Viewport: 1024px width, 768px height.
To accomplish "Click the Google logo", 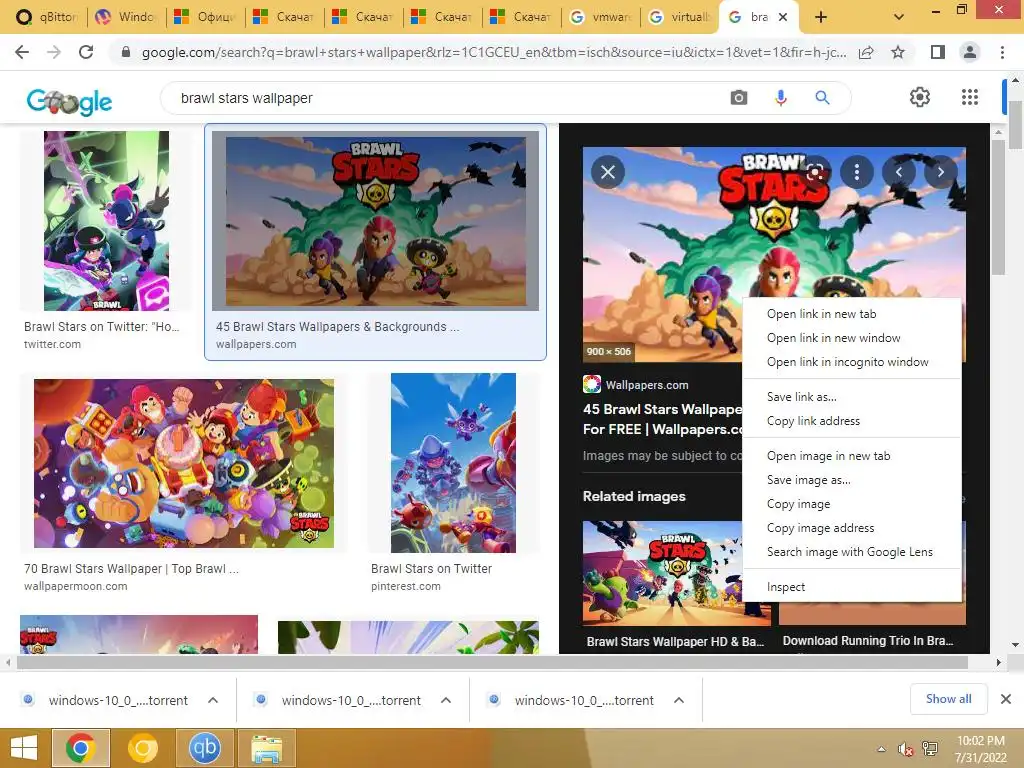I will point(69,101).
